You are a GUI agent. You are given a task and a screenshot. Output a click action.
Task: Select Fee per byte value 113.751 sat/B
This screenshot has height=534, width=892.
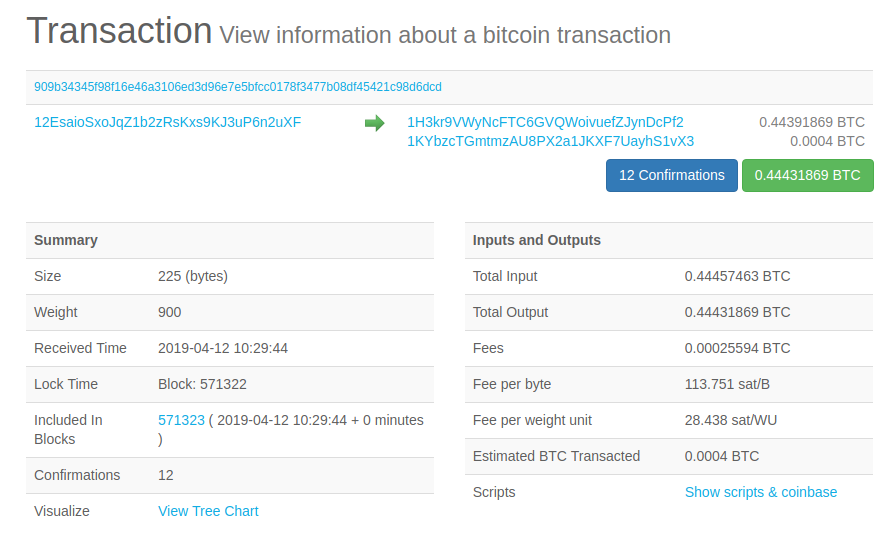727,384
